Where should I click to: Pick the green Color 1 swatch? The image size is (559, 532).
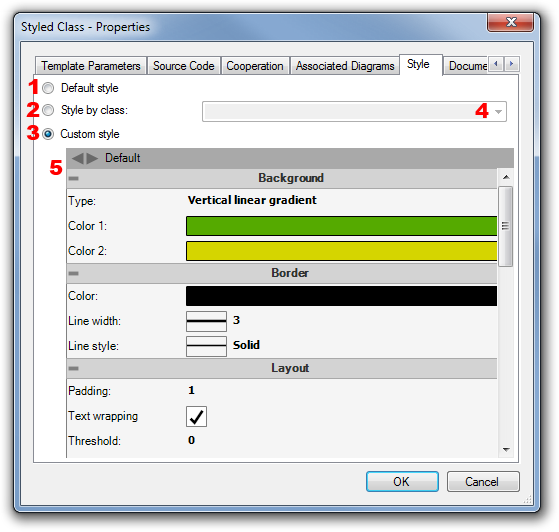coord(341,226)
